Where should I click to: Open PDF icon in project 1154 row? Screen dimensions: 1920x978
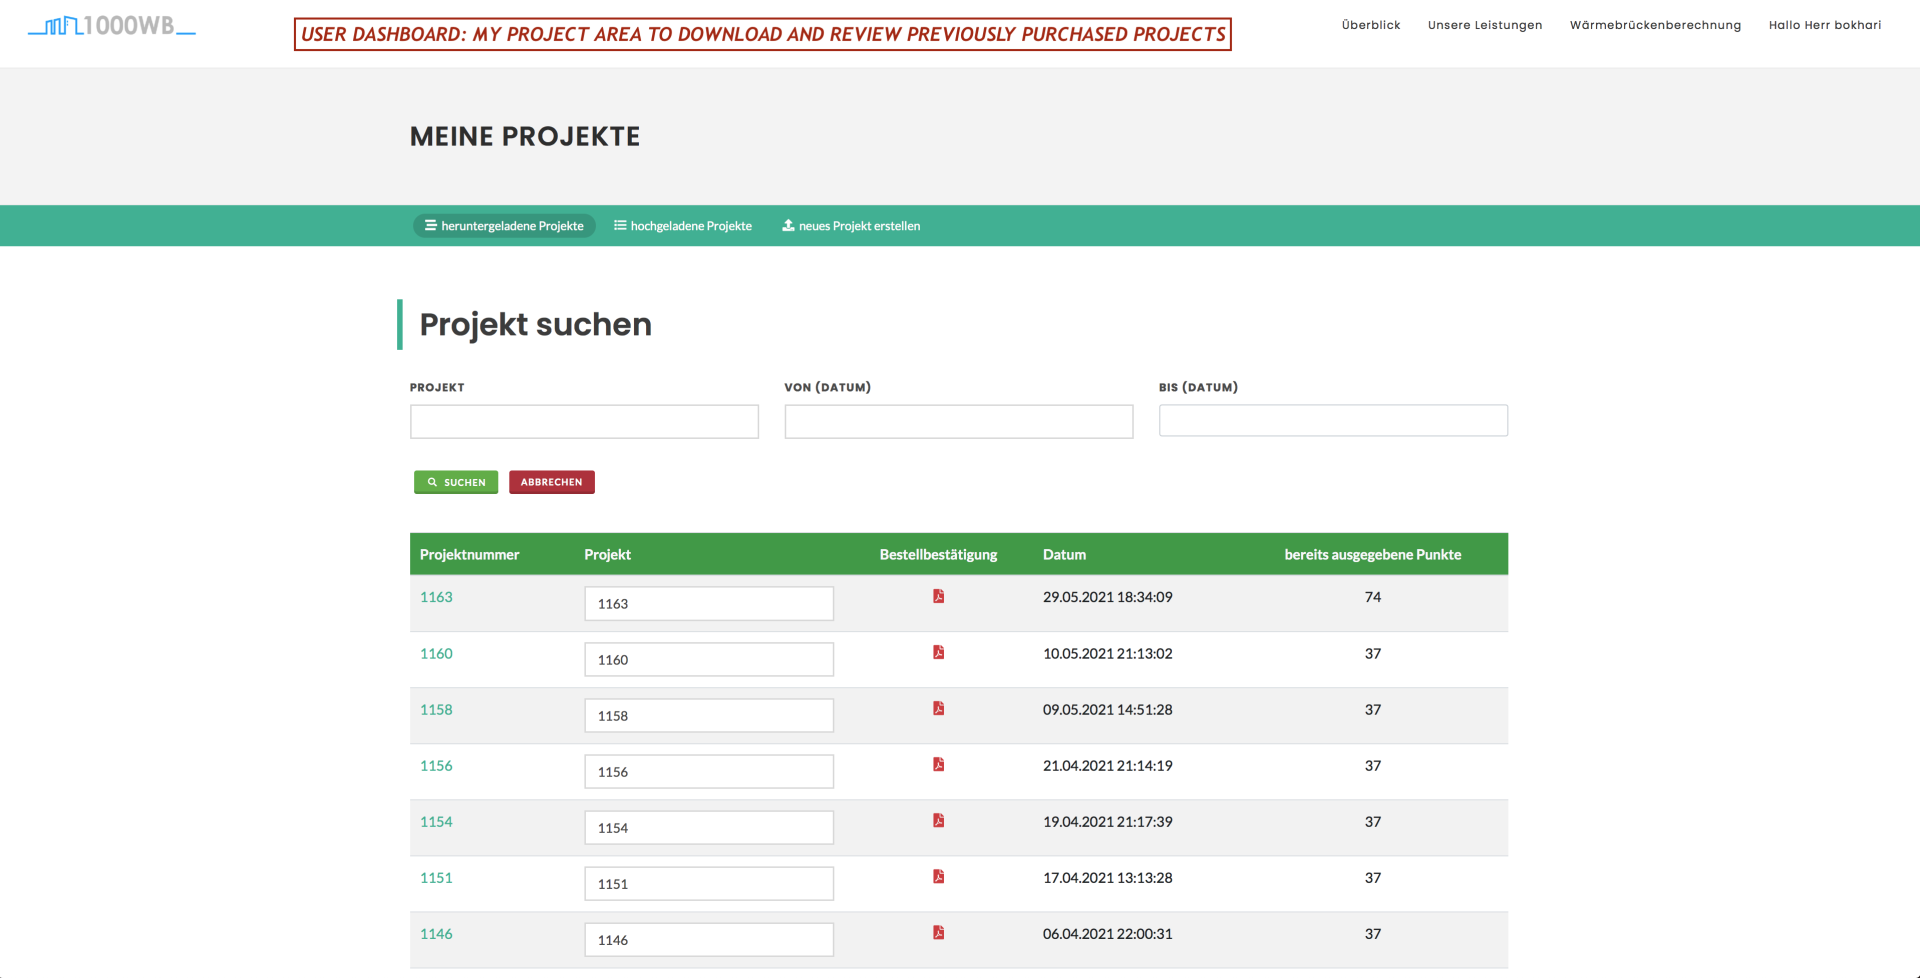pos(938,821)
